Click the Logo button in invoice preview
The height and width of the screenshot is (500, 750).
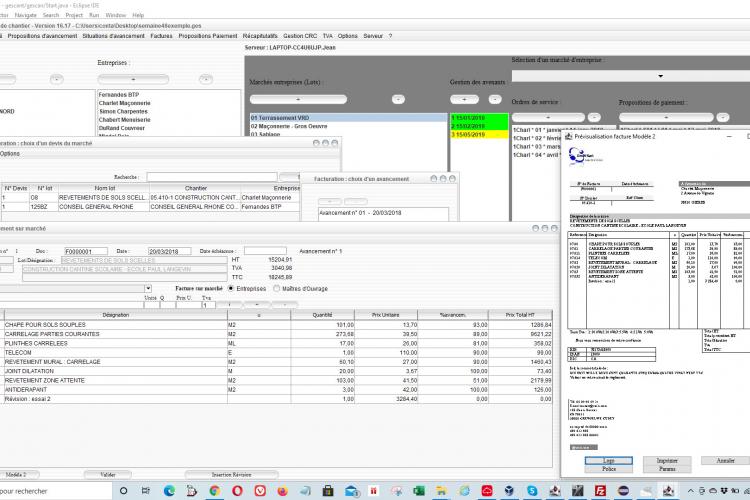pyautogui.click(x=608, y=460)
